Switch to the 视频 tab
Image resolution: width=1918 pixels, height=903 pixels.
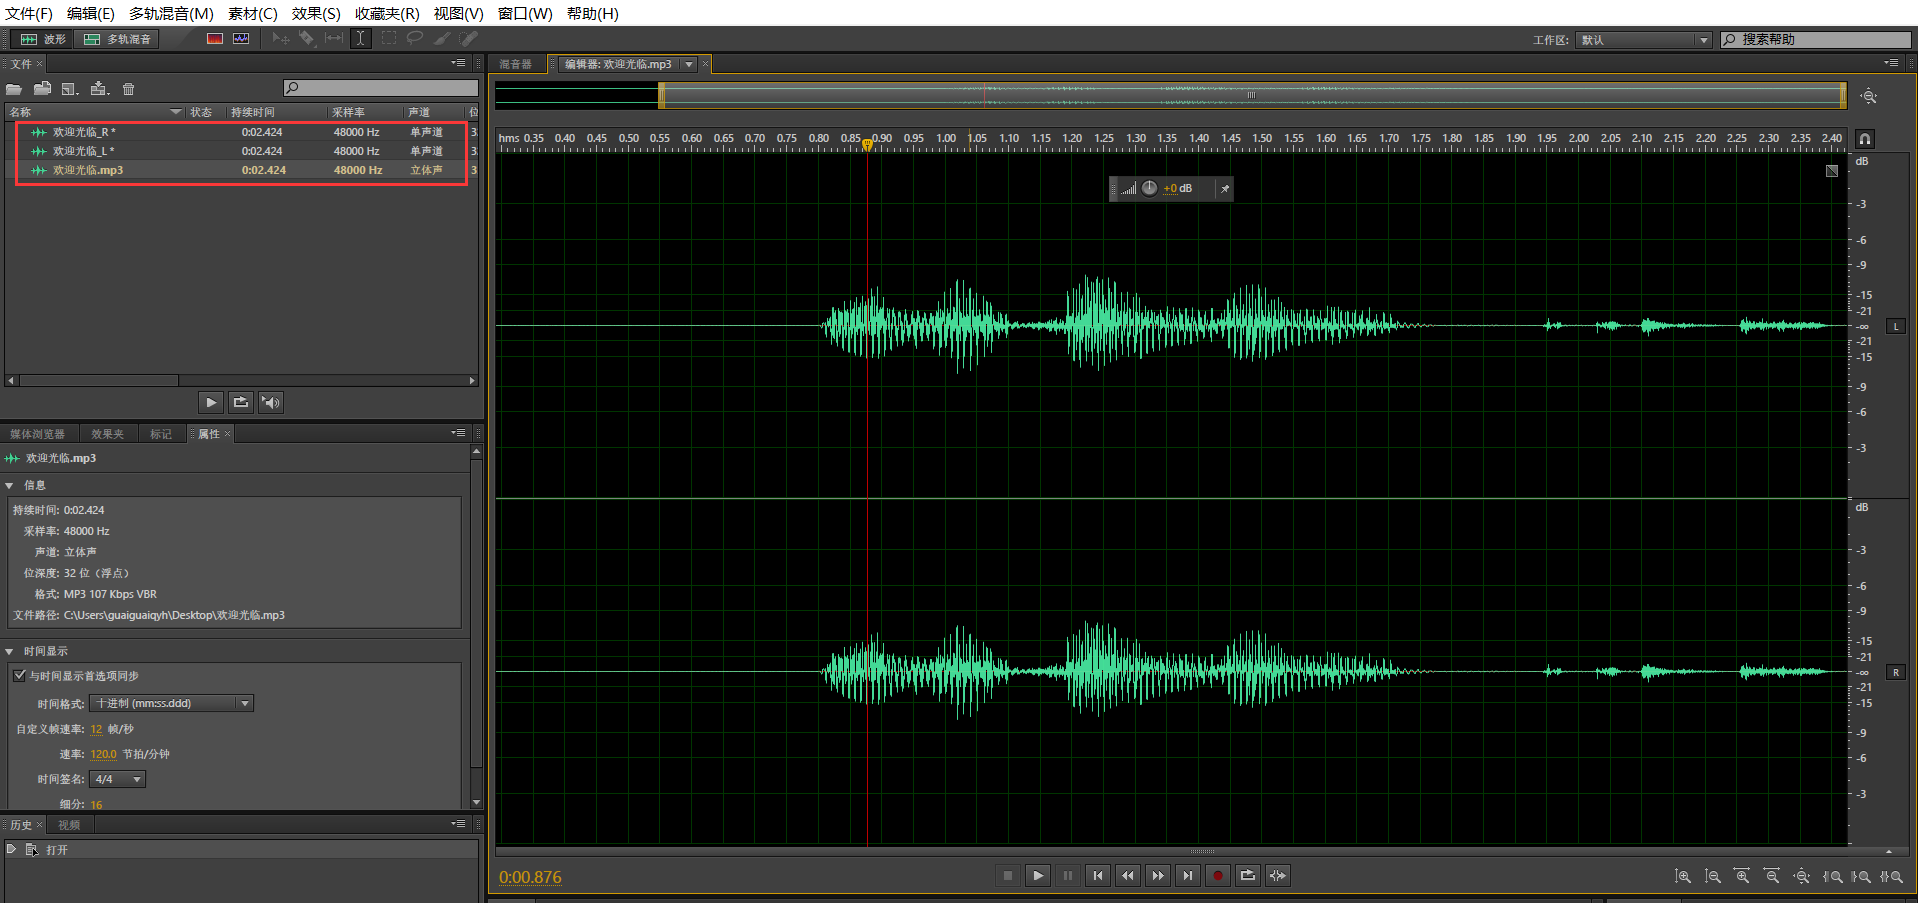click(x=69, y=825)
